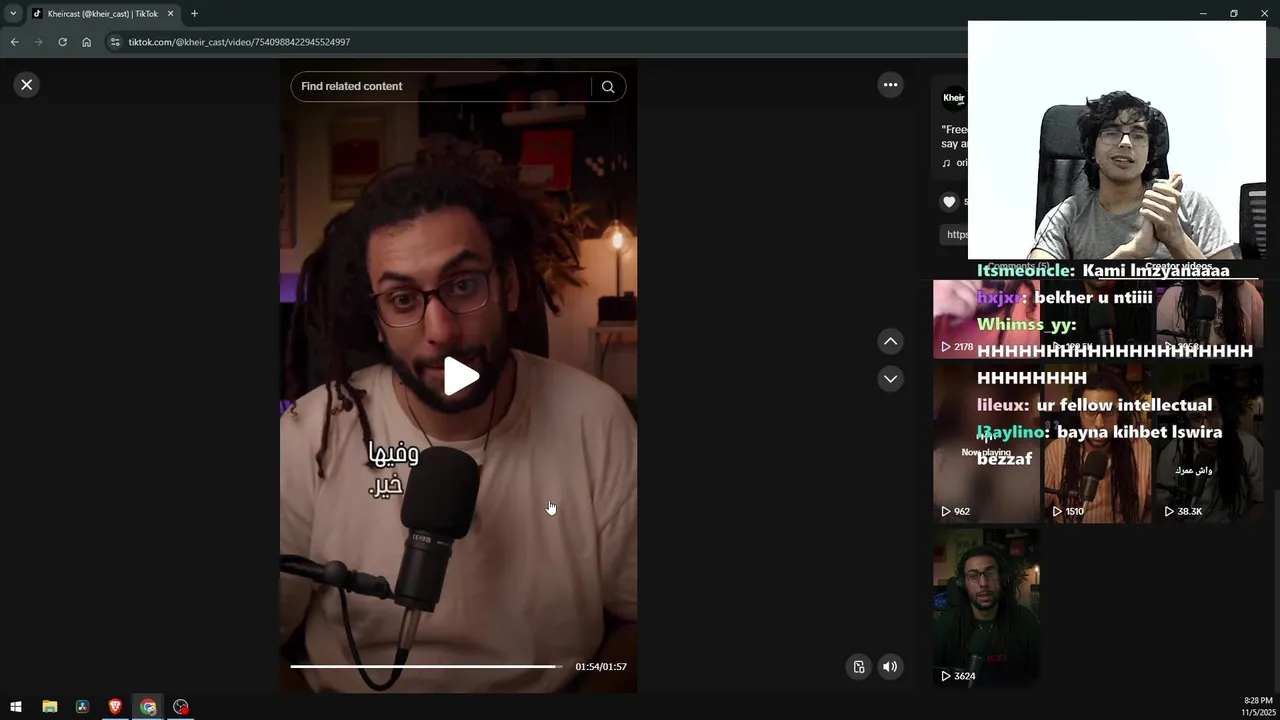
Task: Restore down the browser window
Action: (x=1234, y=14)
